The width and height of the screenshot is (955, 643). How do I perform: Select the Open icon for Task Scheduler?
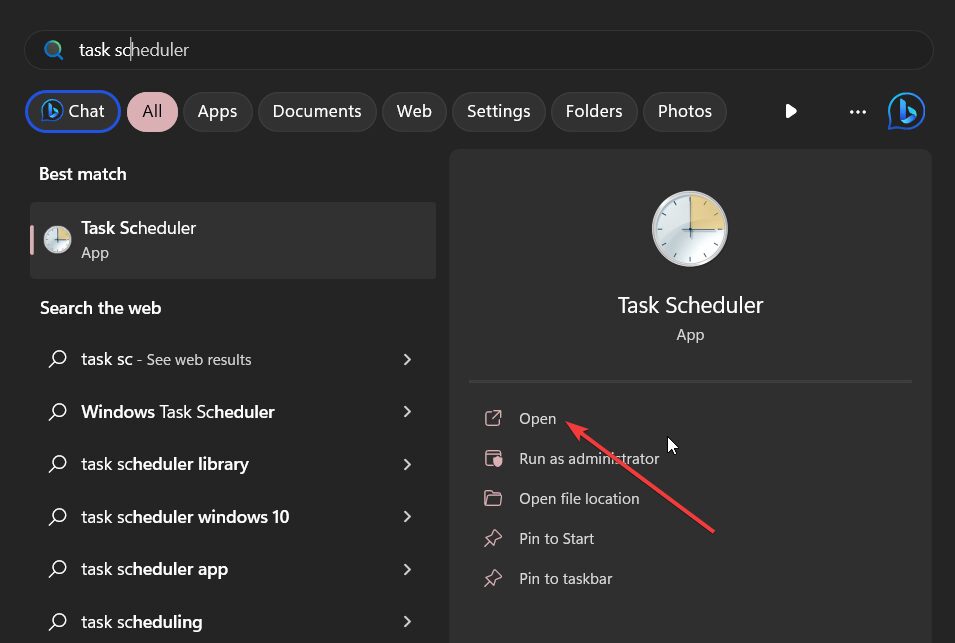tap(492, 418)
